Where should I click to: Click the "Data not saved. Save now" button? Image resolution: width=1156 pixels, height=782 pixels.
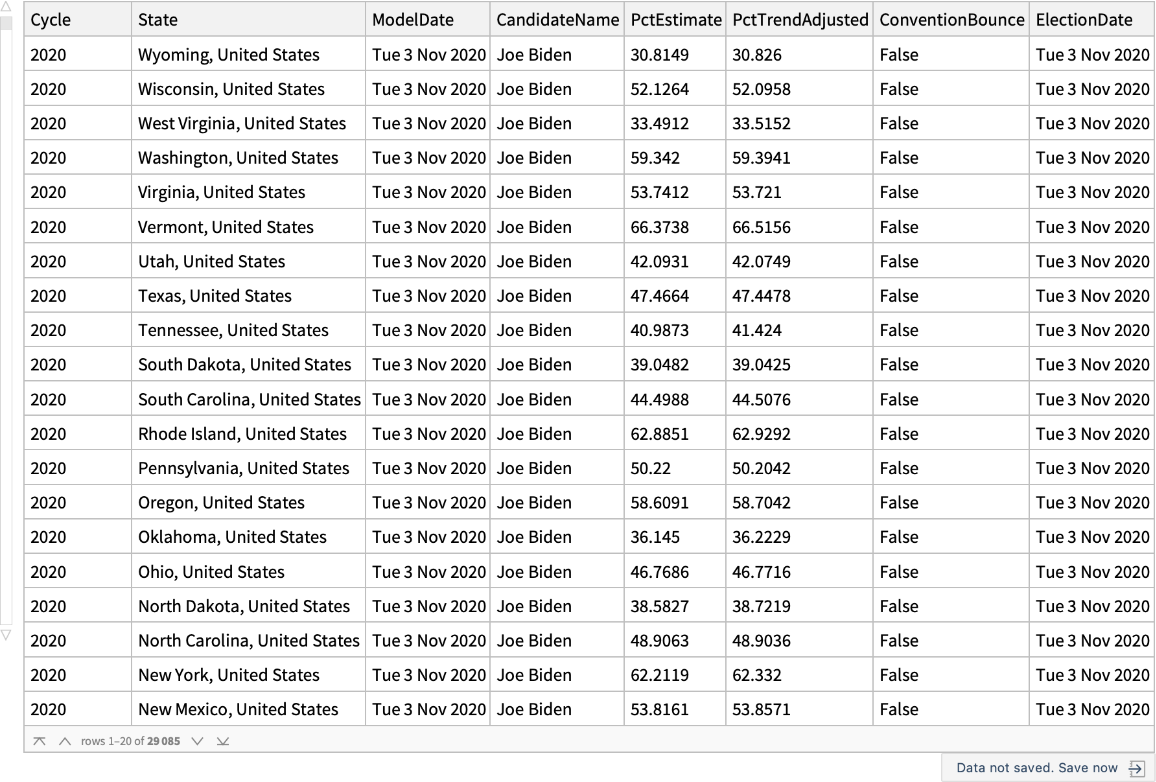(1037, 767)
